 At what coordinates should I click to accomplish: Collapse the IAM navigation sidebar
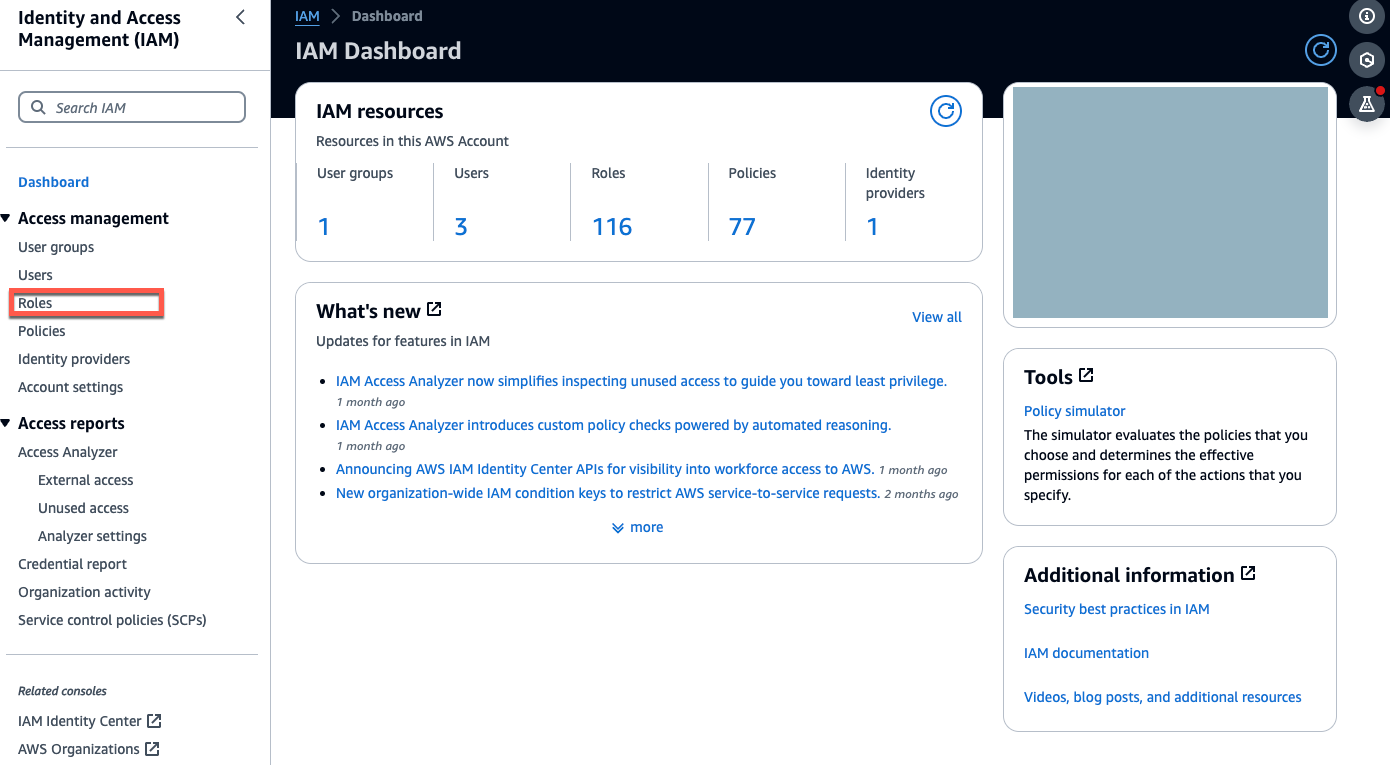point(240,17)
